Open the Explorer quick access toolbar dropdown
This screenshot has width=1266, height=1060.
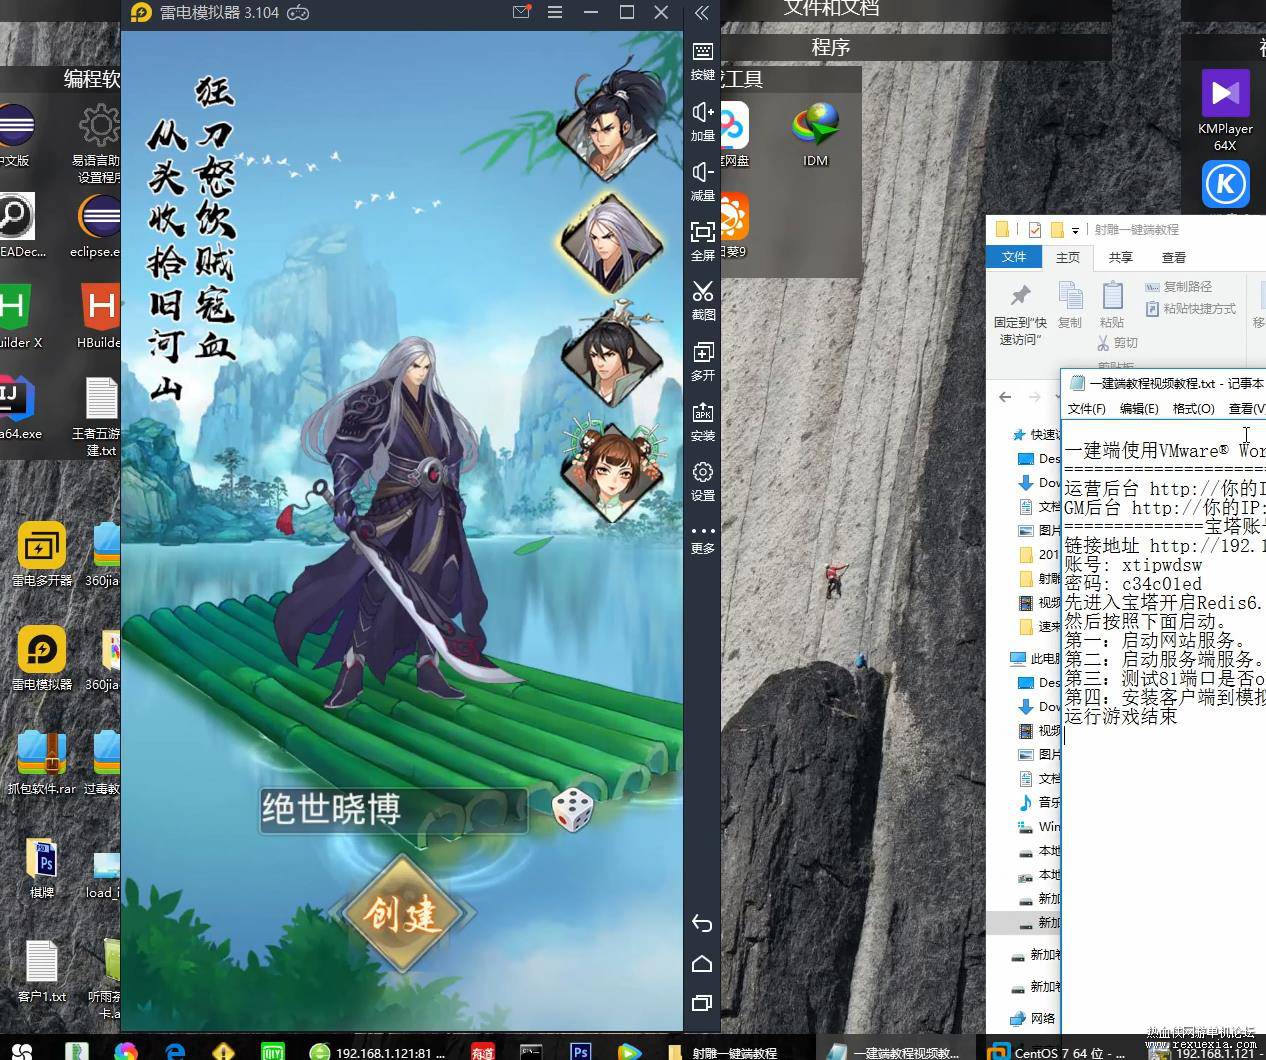[x=1076, y=230]
